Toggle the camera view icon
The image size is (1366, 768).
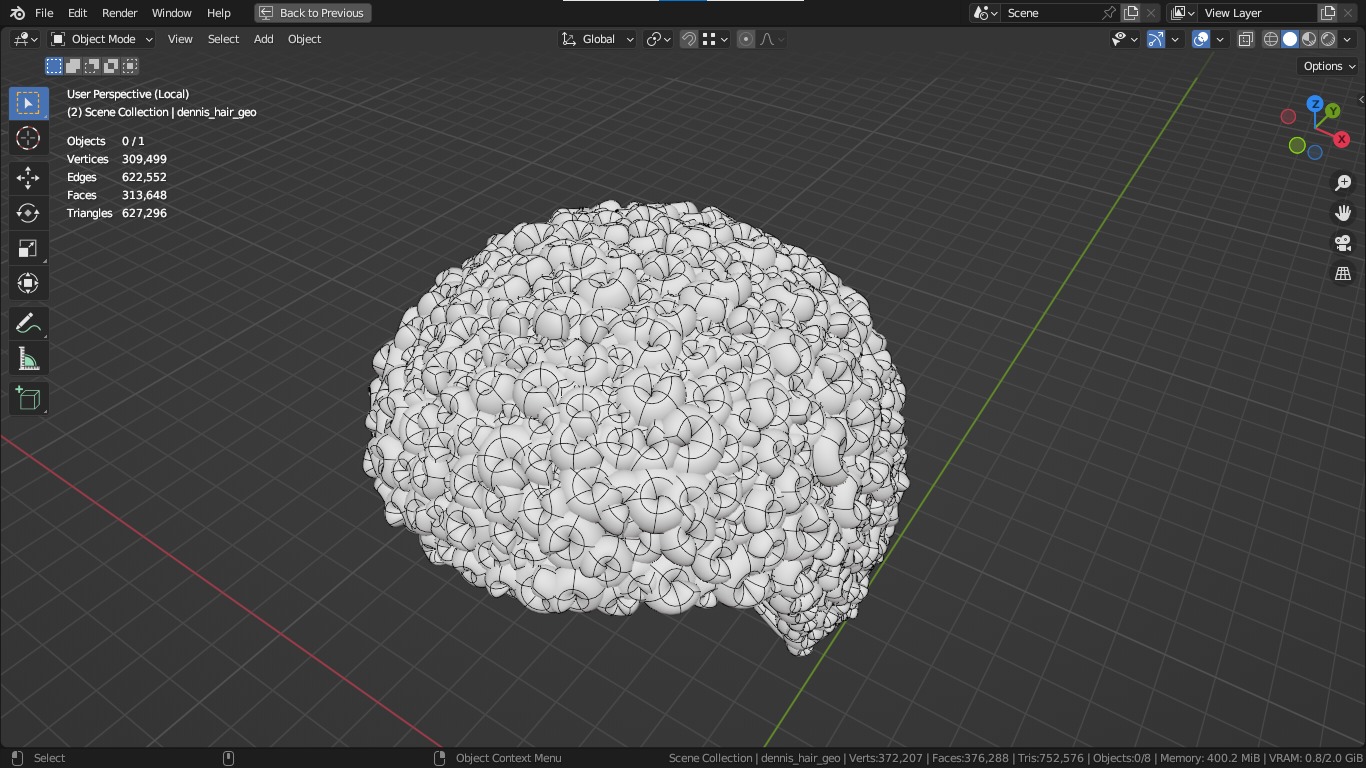pyautogui.click(x=1343, y=243)
